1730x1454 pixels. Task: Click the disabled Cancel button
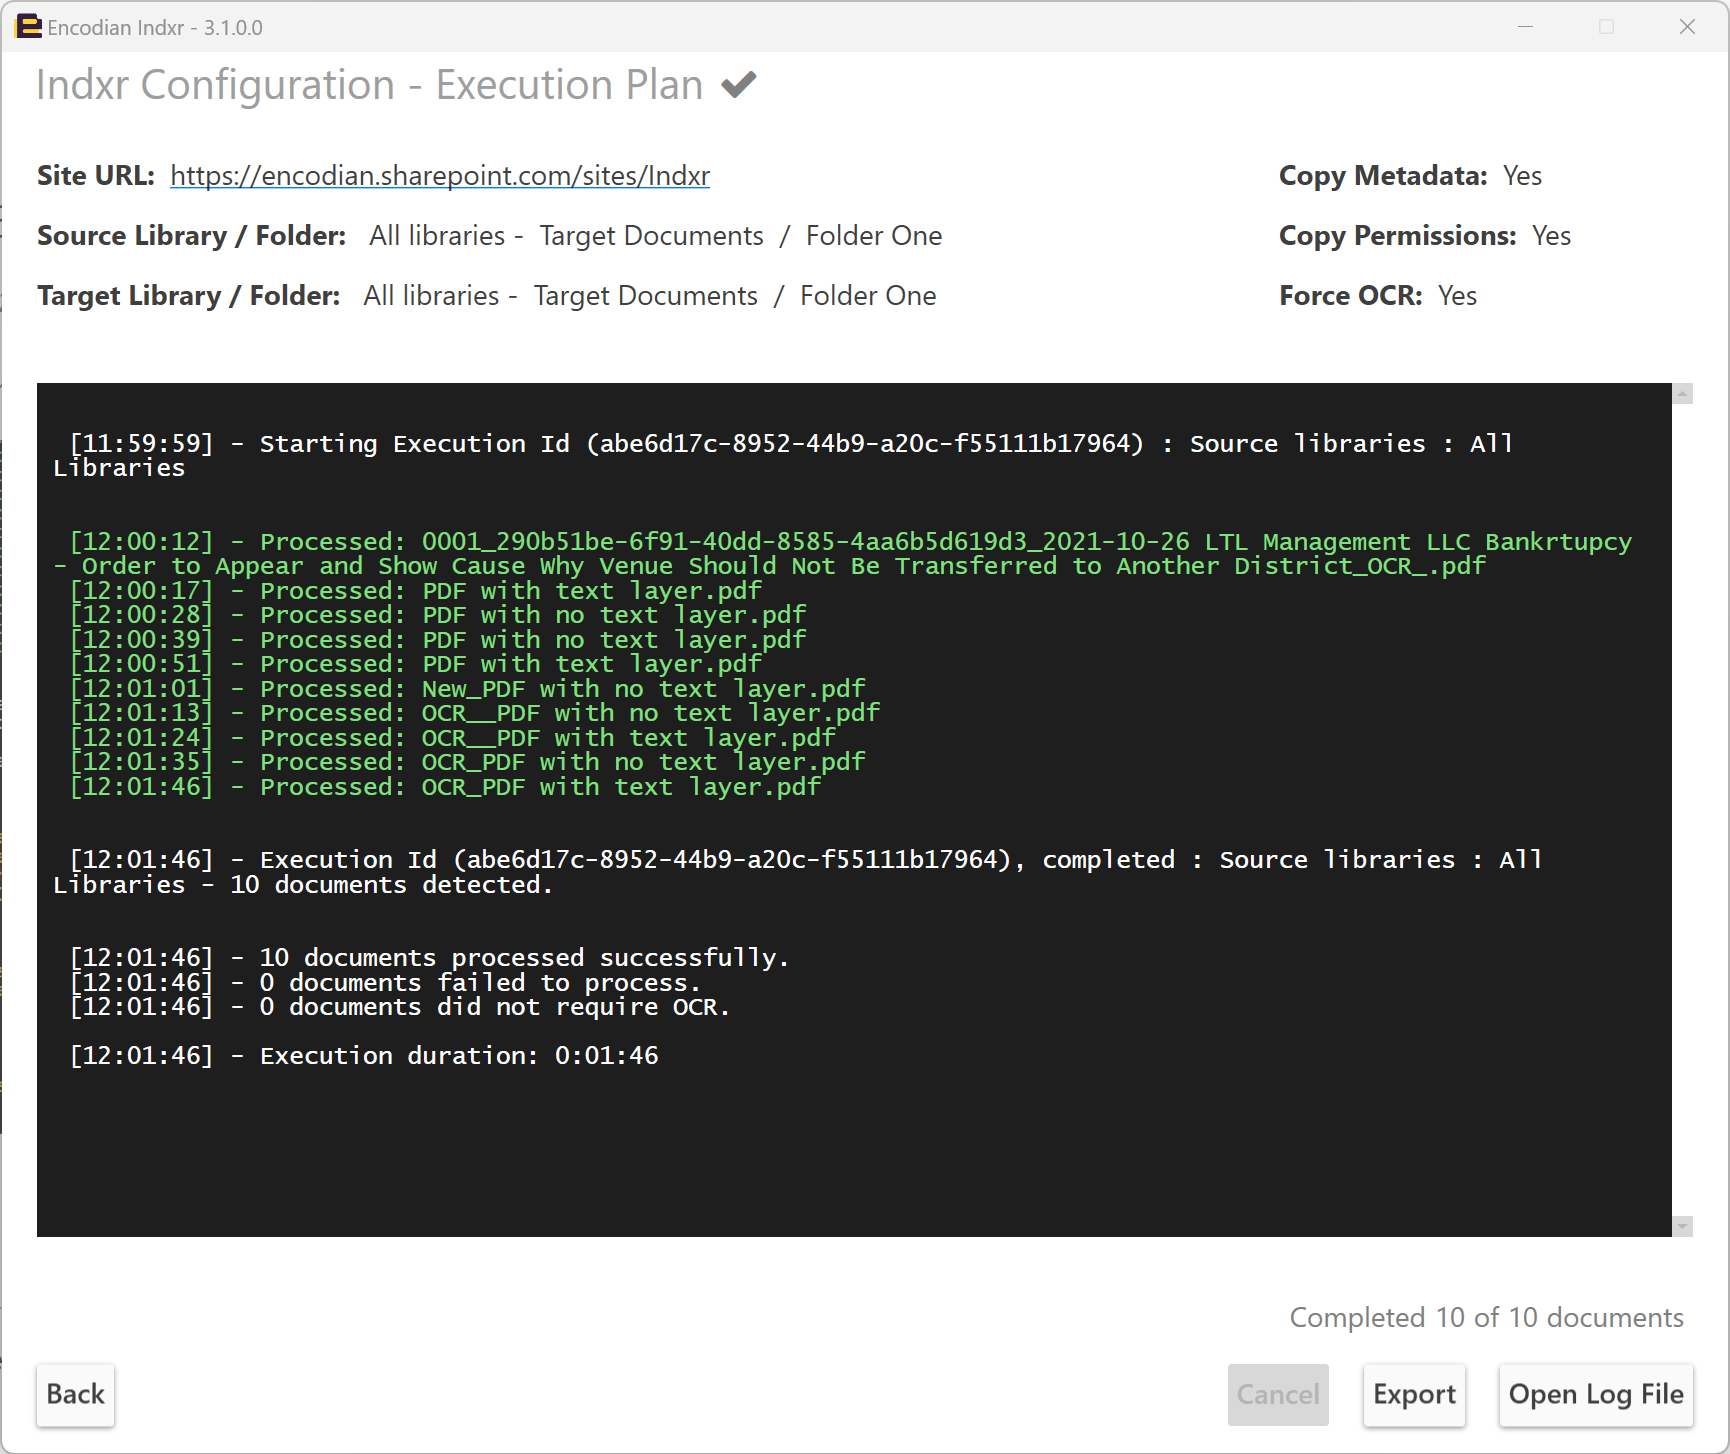tap(1278, 1394)
